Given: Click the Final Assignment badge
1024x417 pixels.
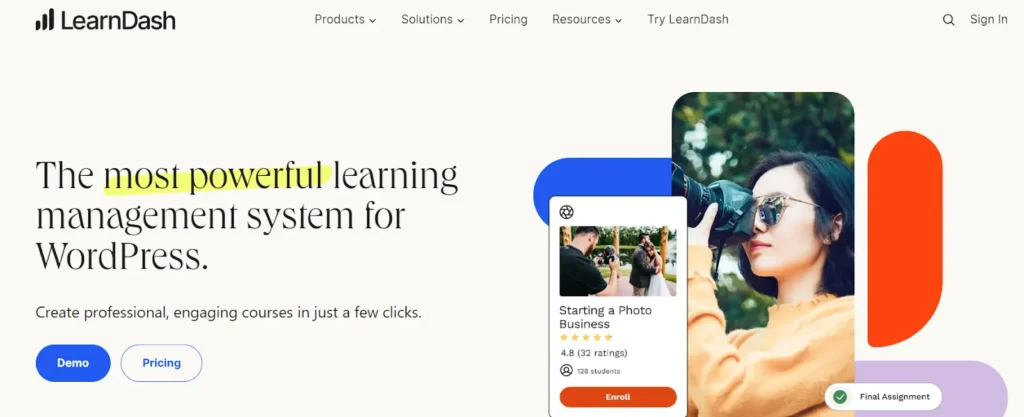Looking at the screenshot, I should [884, 397].
